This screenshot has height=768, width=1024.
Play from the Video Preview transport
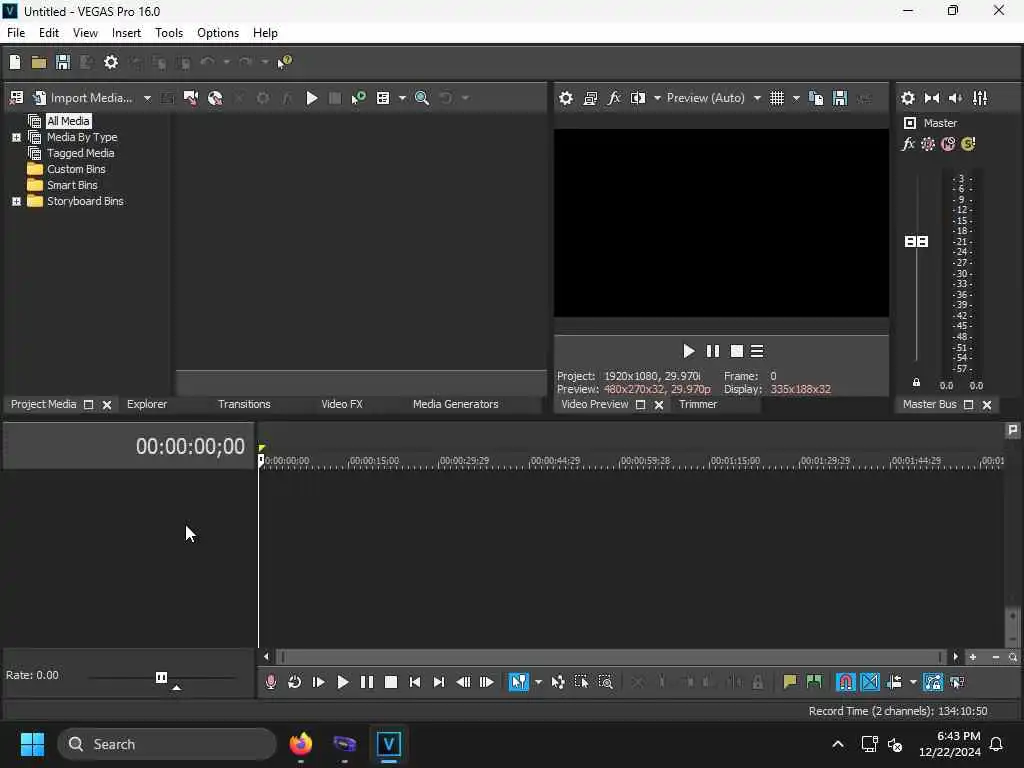tap(688, 351)
